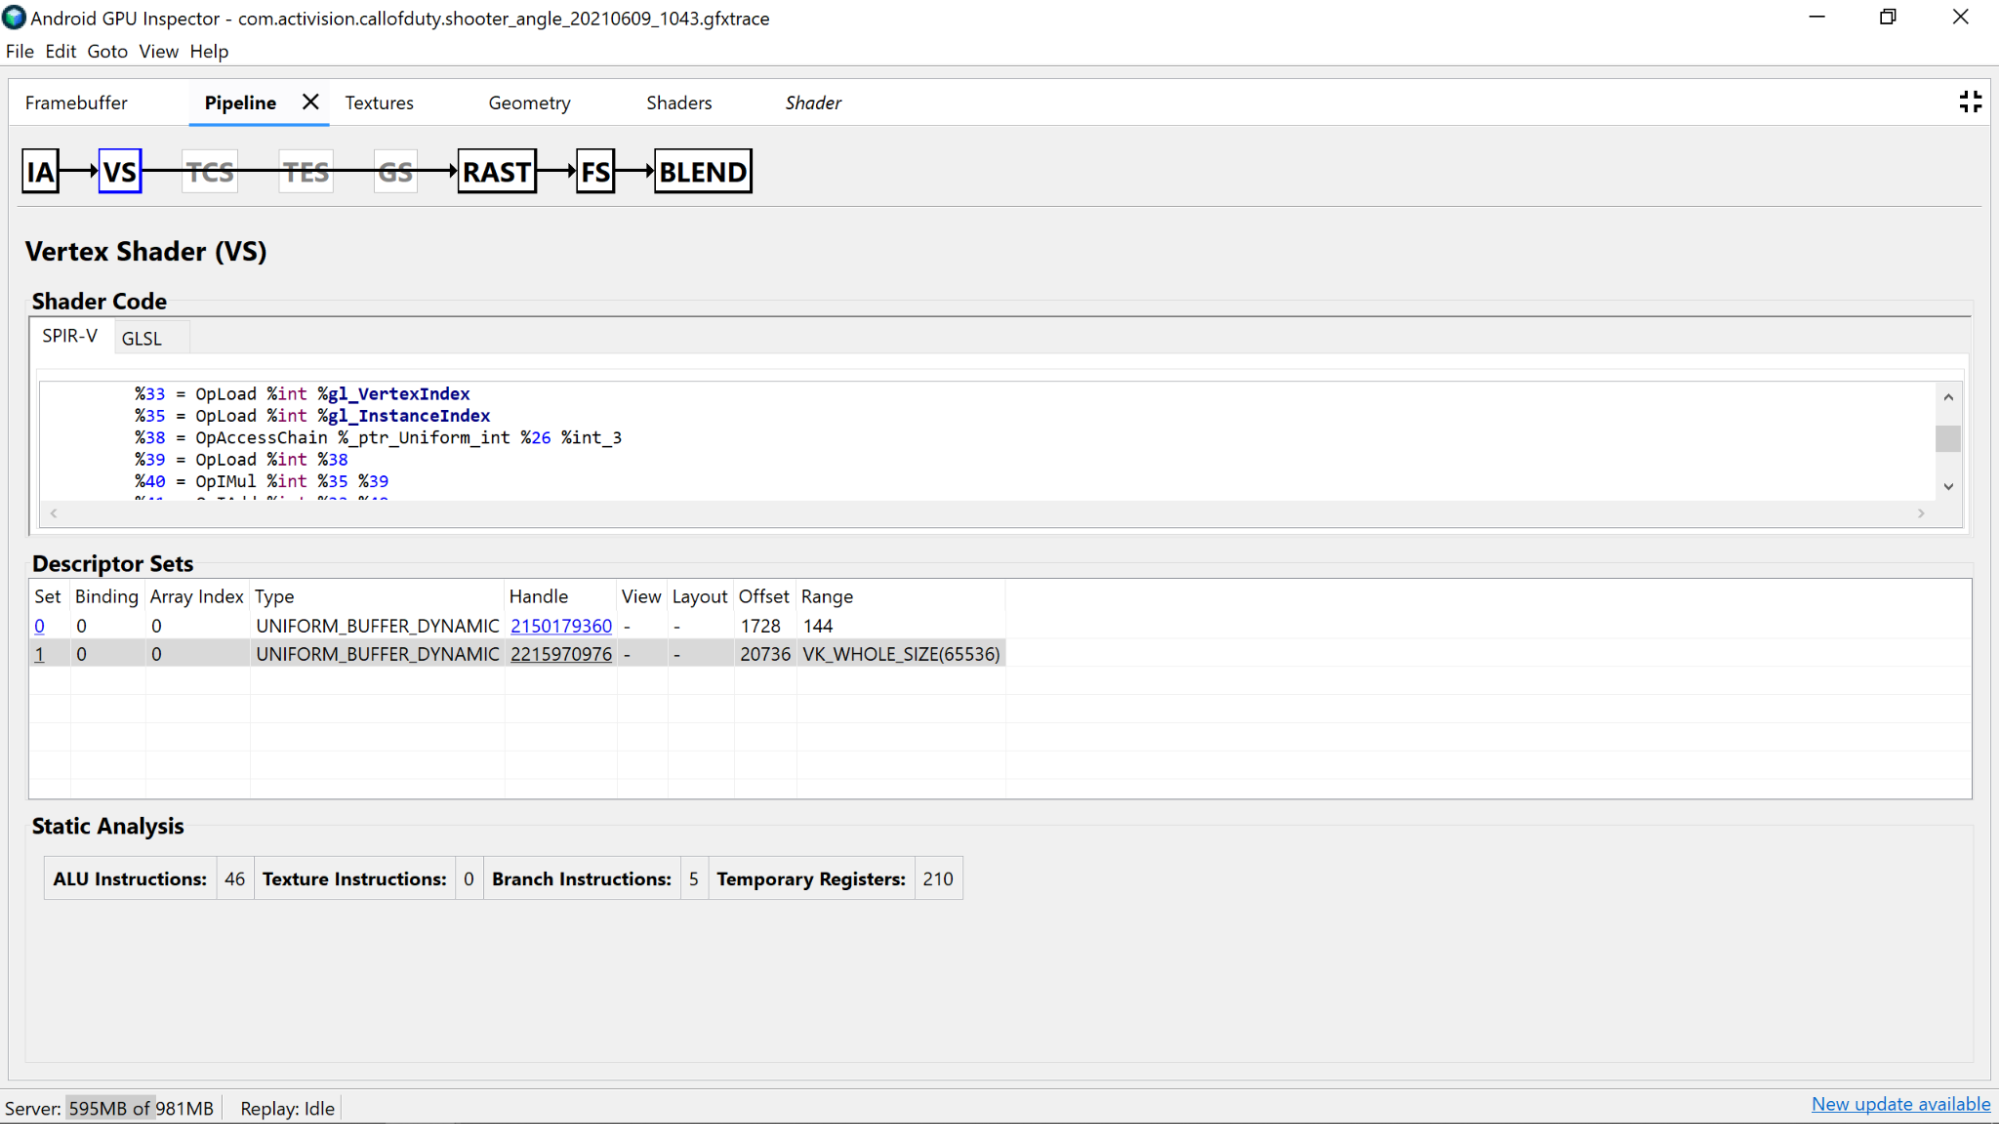The image size is (1999, 1125).
Task: Open the File menu
Action: 19,51
